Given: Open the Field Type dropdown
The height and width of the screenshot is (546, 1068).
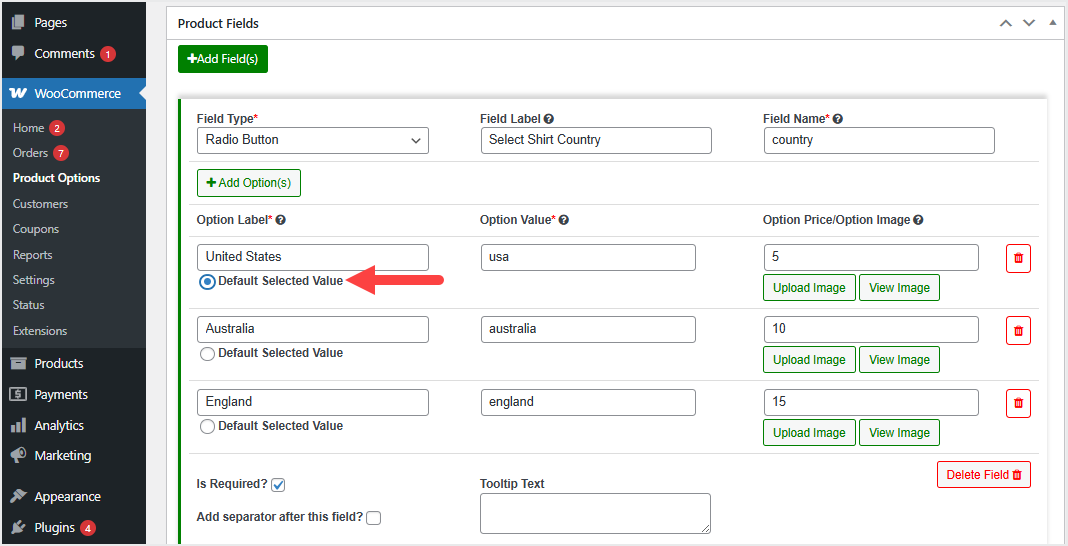Looking at the screenshot, I should pyautogui.click(x=312, y=140).
